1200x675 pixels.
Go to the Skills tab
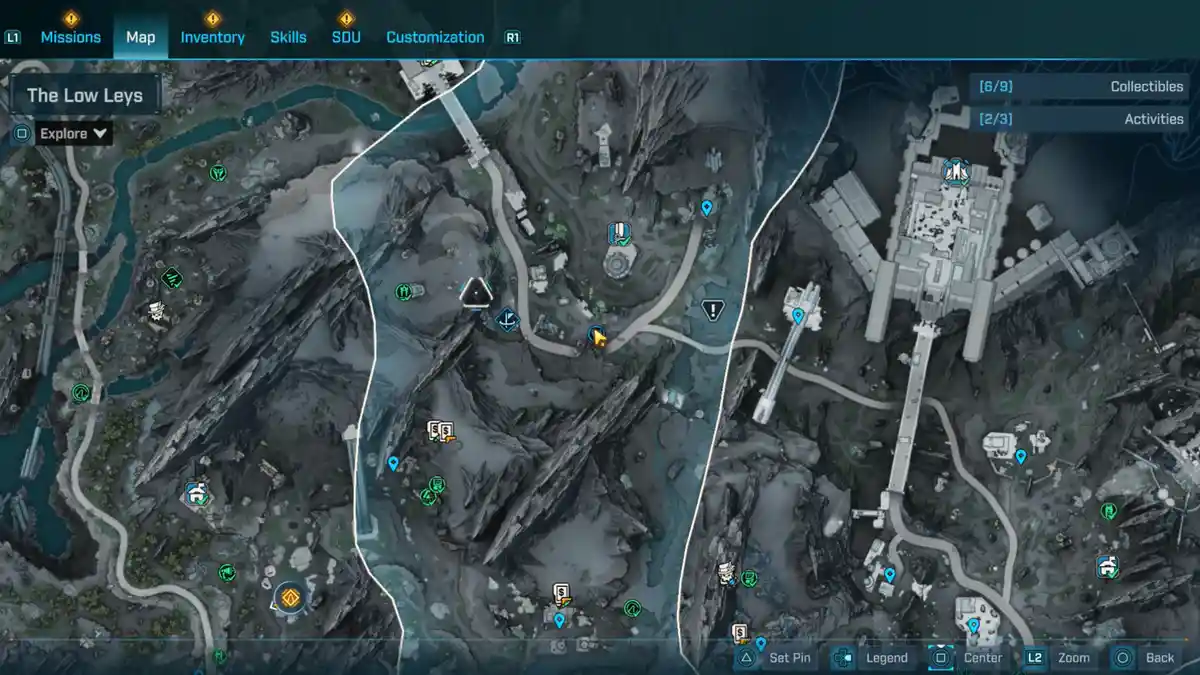point(288,37)
